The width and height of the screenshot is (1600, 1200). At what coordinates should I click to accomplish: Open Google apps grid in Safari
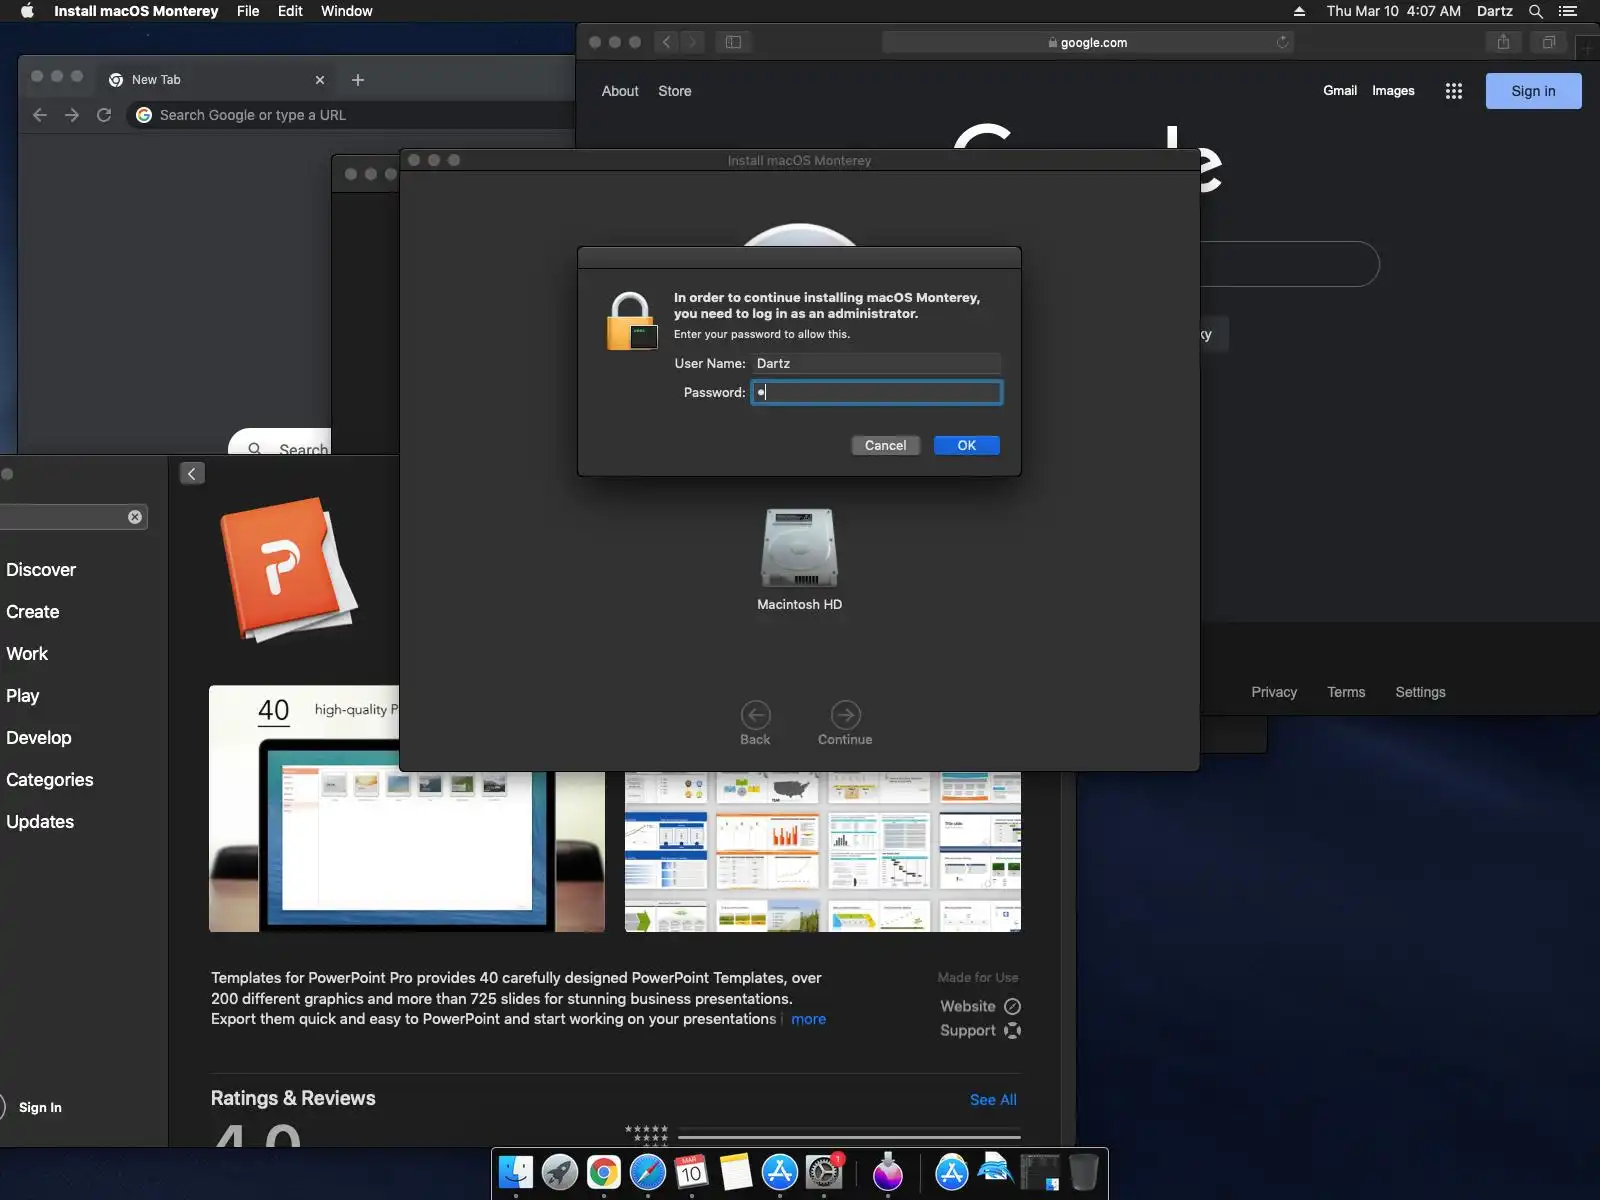pos(1454,91)
